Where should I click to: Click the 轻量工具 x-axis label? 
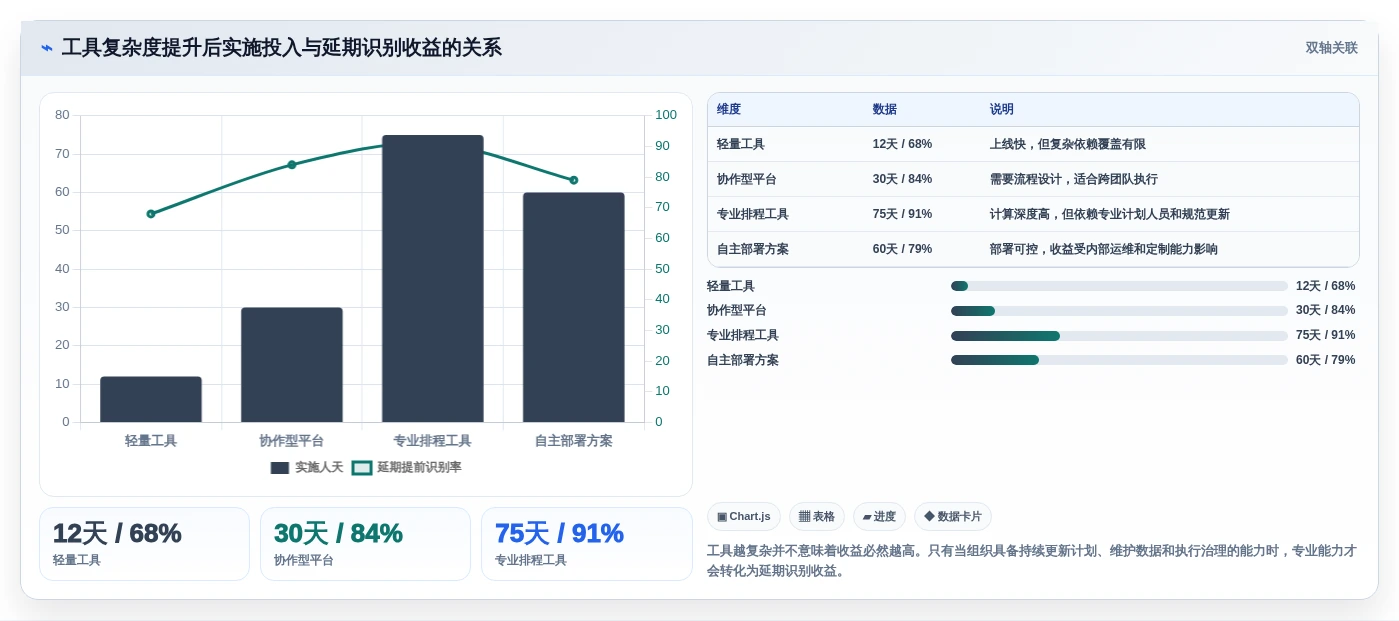pos(151,441)
